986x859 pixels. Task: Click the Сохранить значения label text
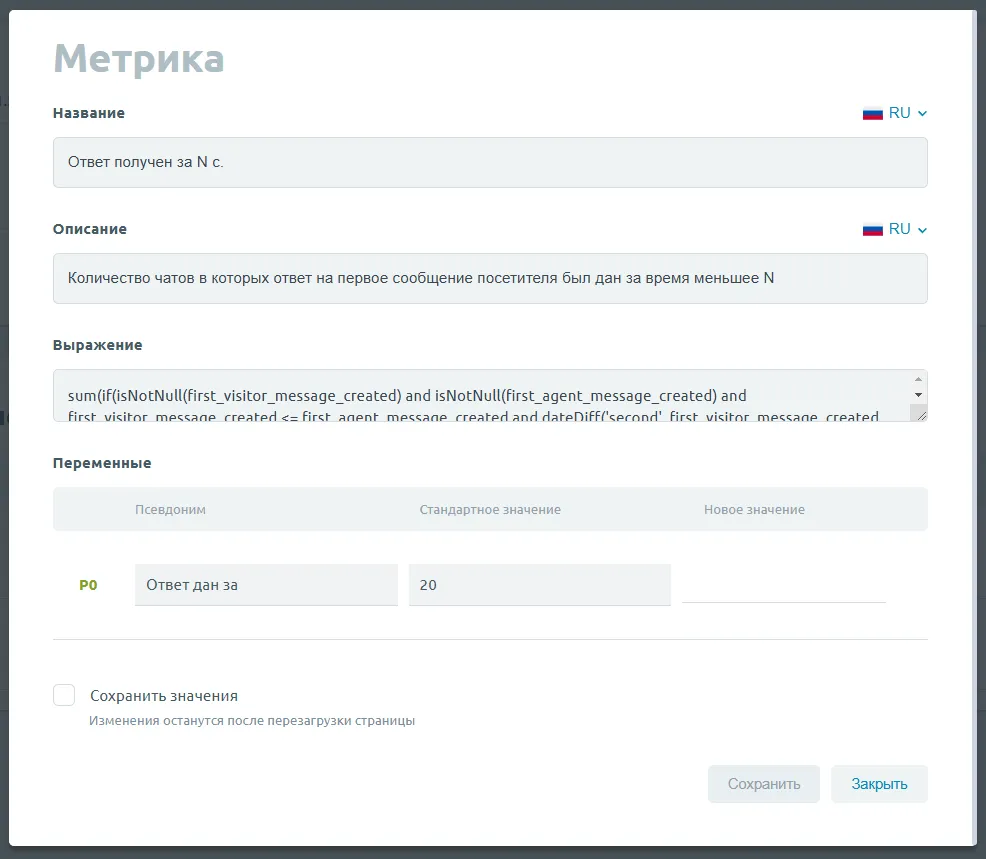[164, 696]
